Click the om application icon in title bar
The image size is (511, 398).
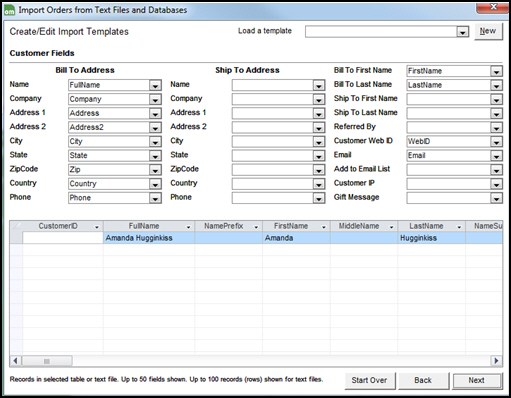pyautogui.click(x=9, y=11)
